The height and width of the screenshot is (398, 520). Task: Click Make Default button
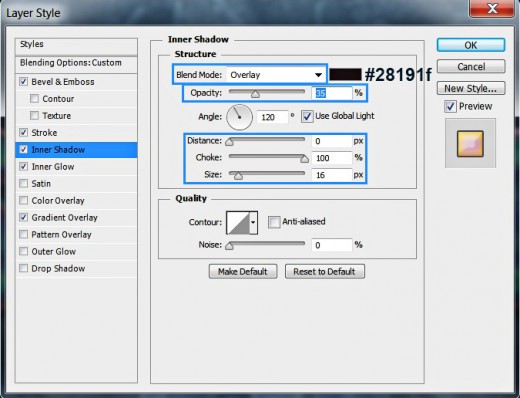click(243, 272)
